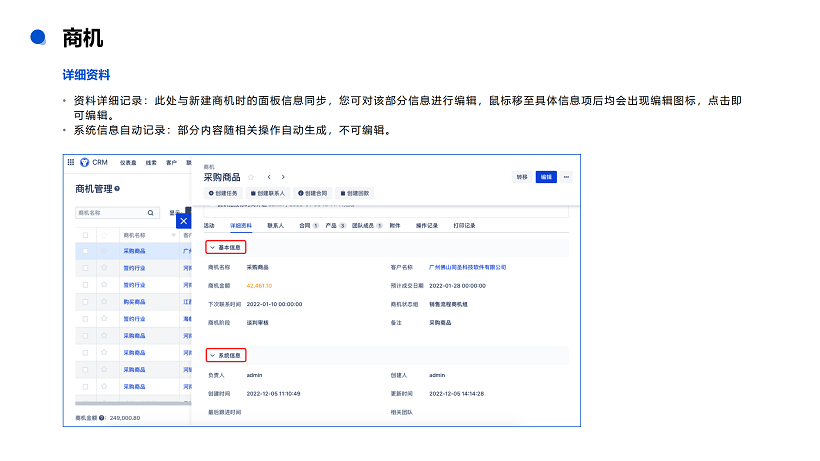Viewport: 820px width, 461px height.
Task: Click the 负责人 value admin
Action: [x=254, y=375]
